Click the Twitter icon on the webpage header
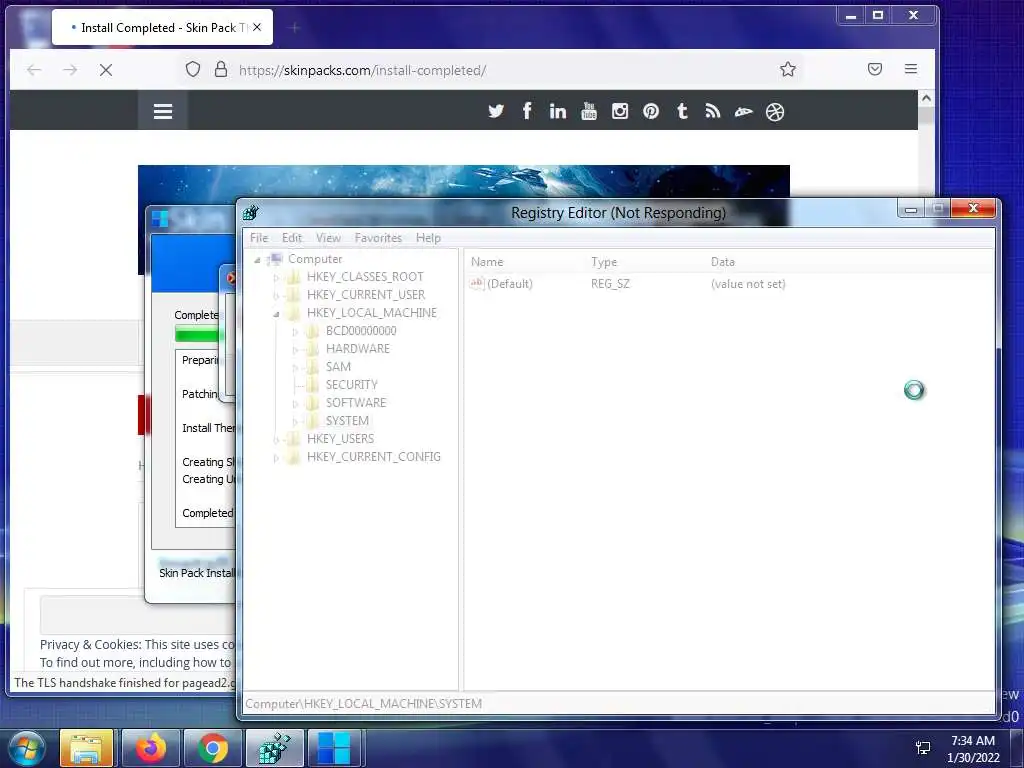 tap(496, 111)
